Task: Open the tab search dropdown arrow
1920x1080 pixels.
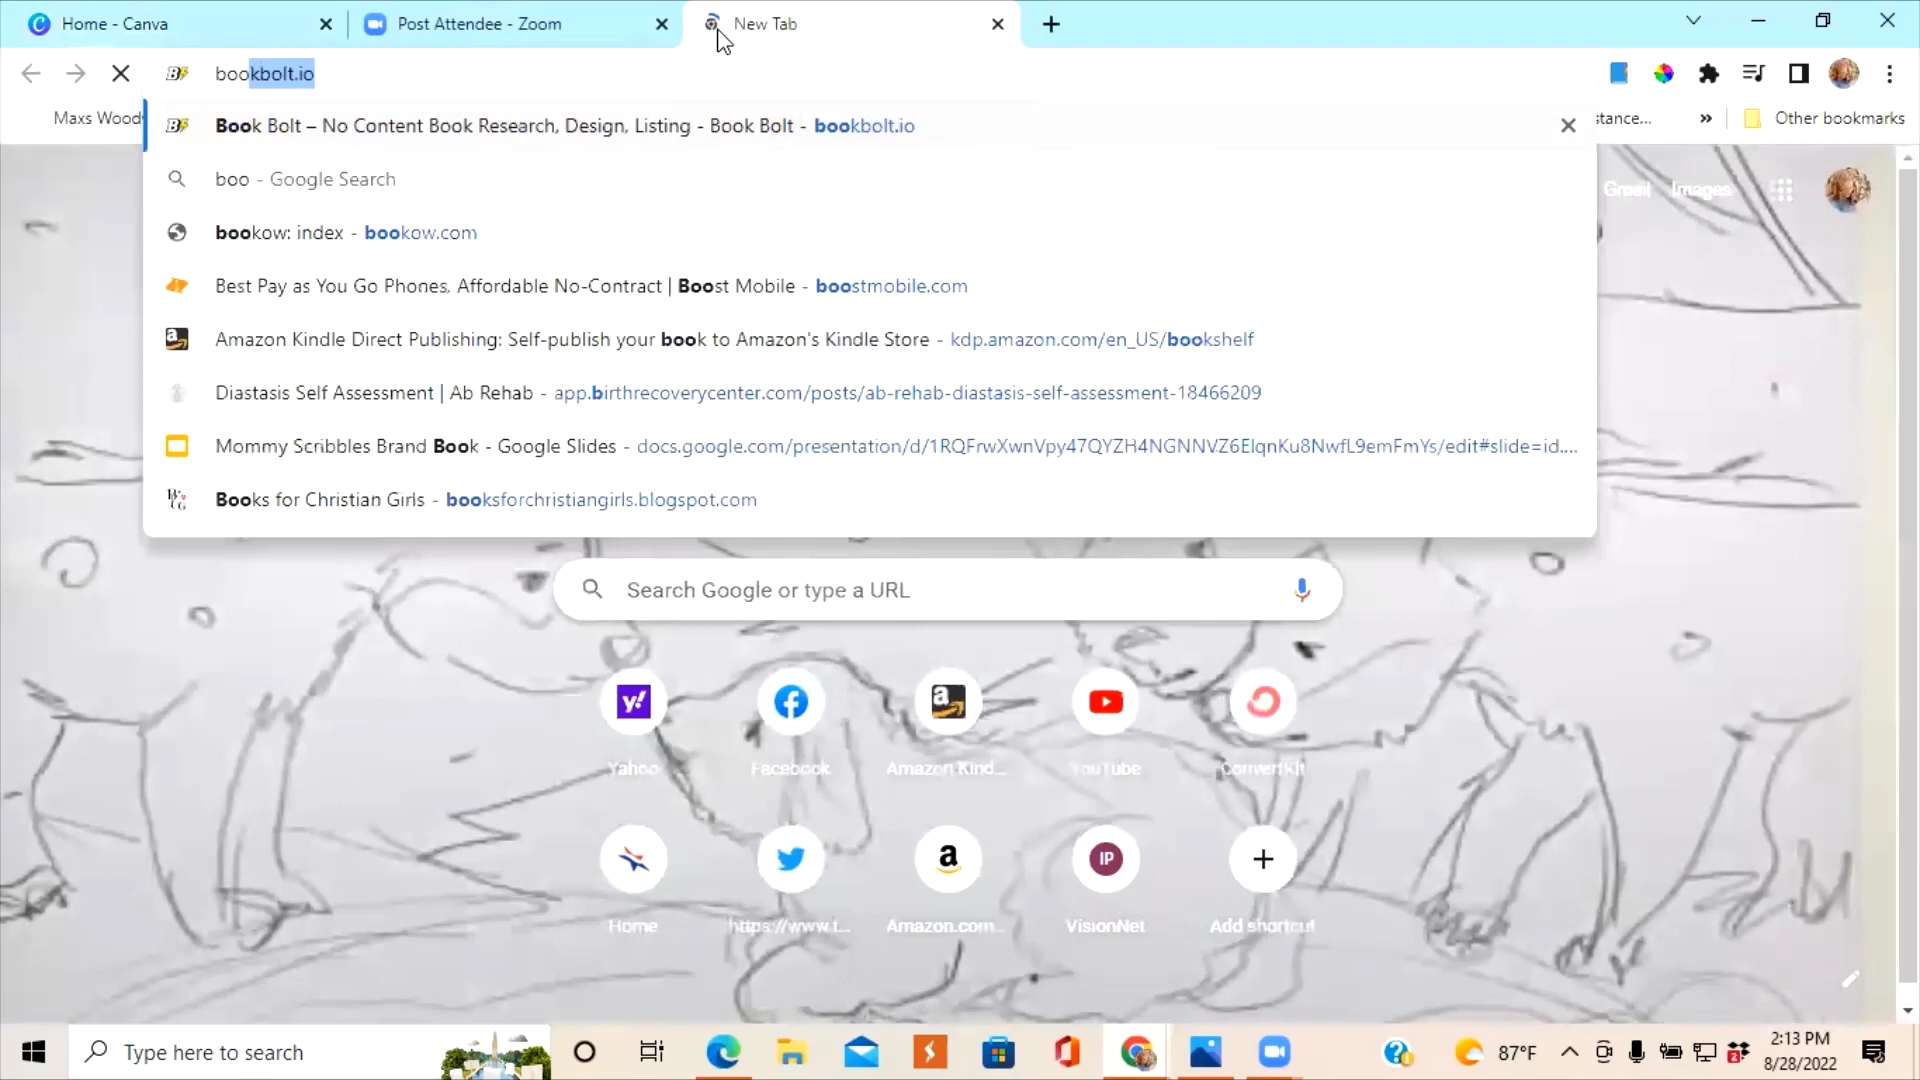Action: 1693,20
